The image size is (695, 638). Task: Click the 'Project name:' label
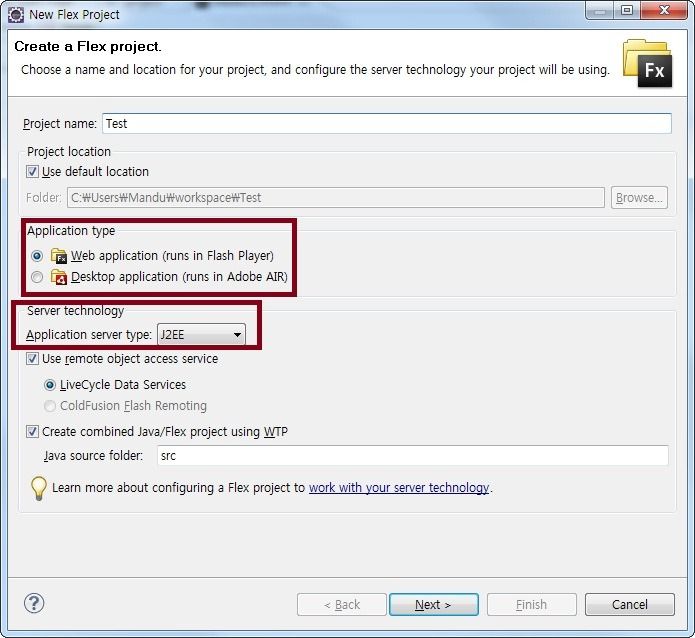point(60,124)
